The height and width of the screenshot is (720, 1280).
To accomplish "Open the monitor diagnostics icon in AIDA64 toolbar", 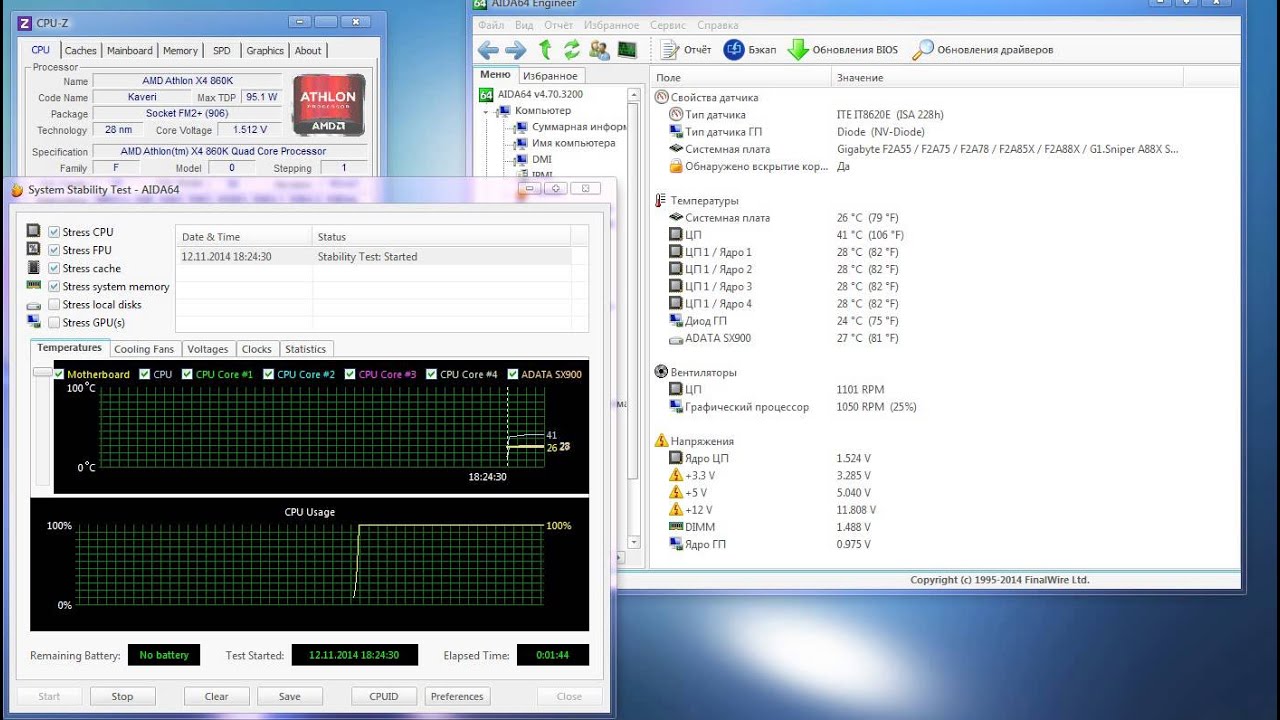I will pos(627,50).
